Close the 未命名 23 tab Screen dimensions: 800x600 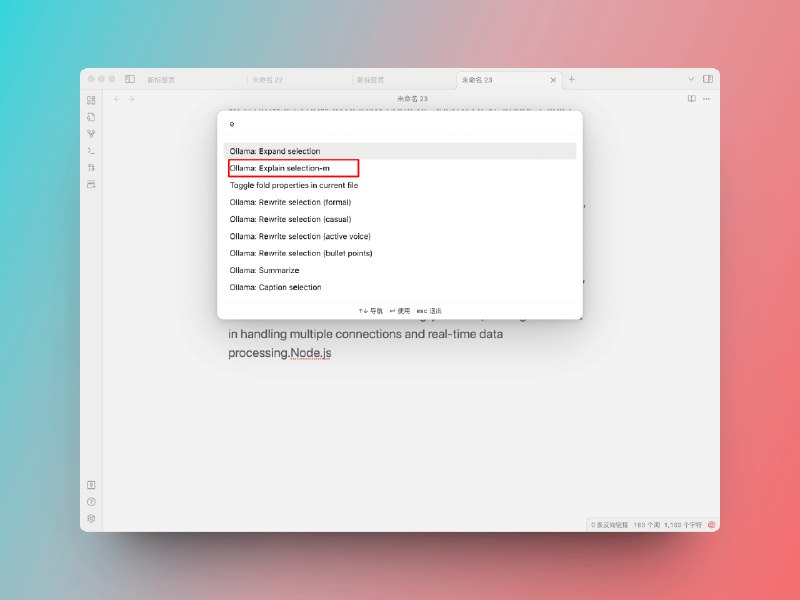(553, 80)
